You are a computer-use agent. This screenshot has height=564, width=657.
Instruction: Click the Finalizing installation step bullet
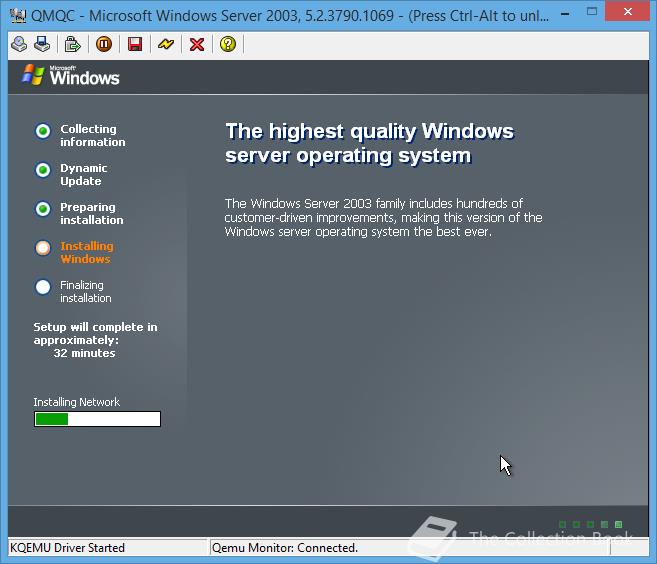point(43,287)
